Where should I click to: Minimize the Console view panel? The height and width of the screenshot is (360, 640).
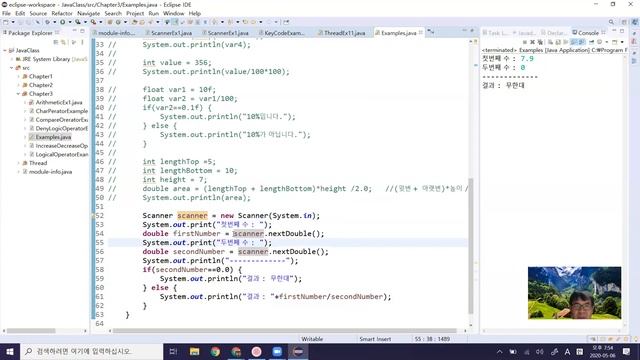[614, 31]
